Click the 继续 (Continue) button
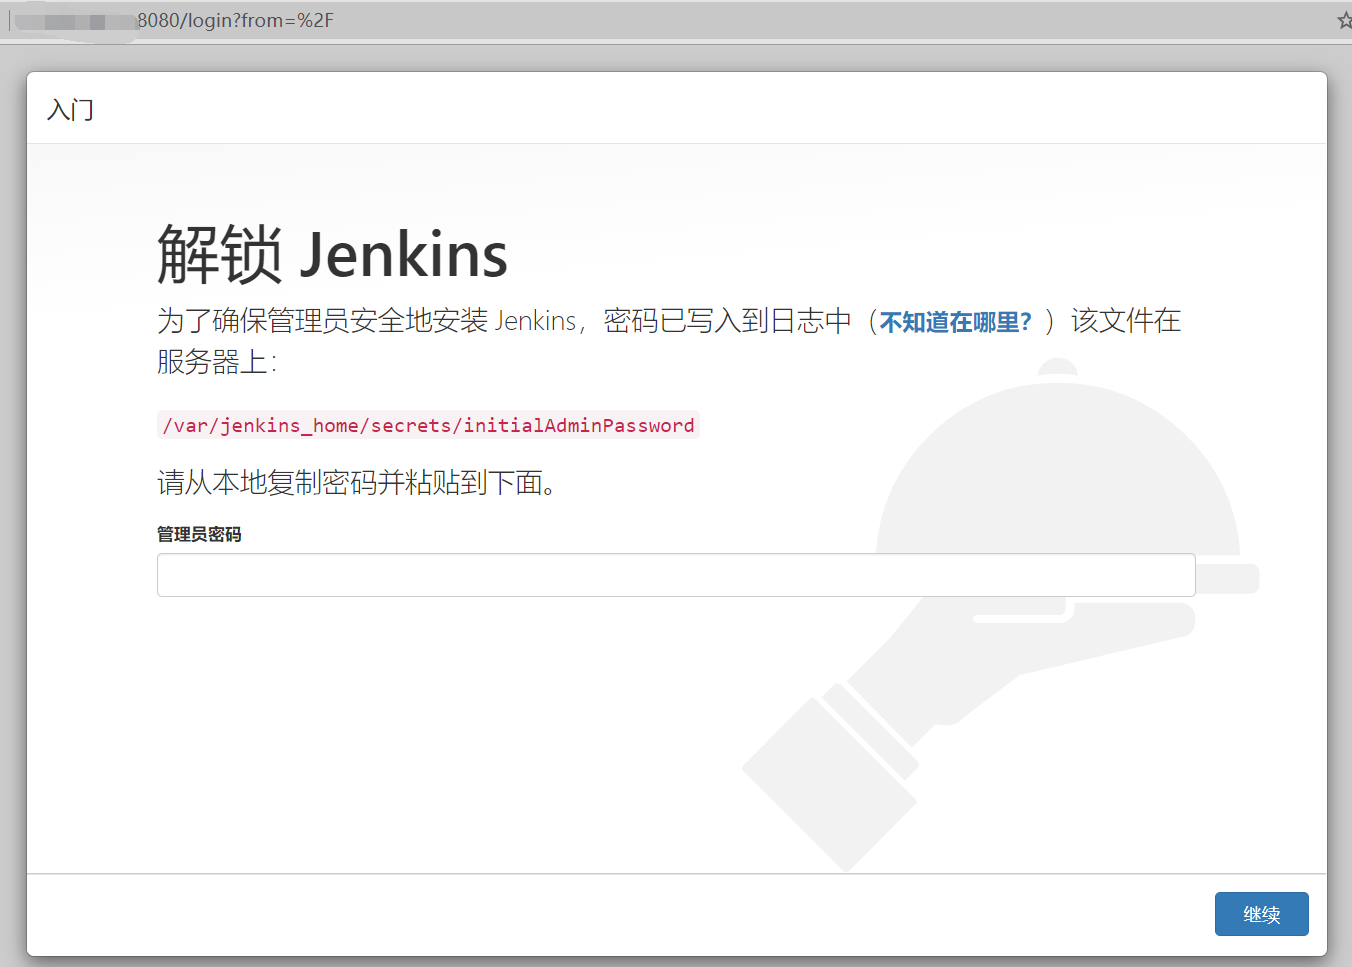This screenshot has height=967, width=1352. pyautogui.click(x=1261, y=914)
